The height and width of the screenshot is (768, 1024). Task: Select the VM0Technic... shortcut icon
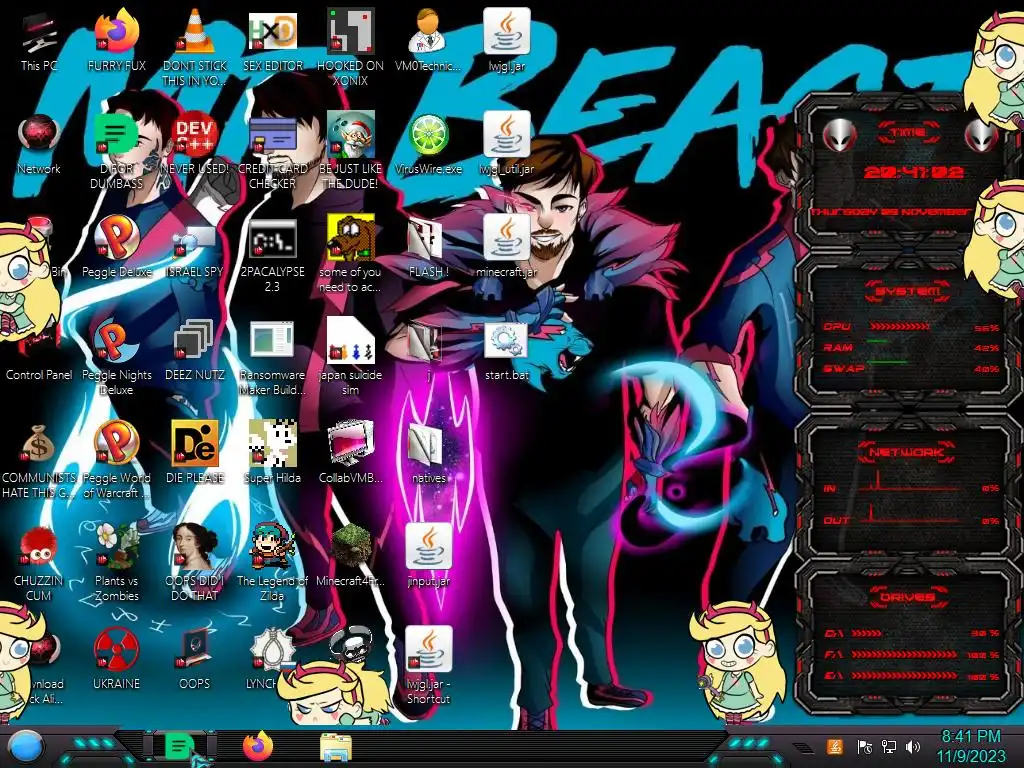tap(428, 31)
